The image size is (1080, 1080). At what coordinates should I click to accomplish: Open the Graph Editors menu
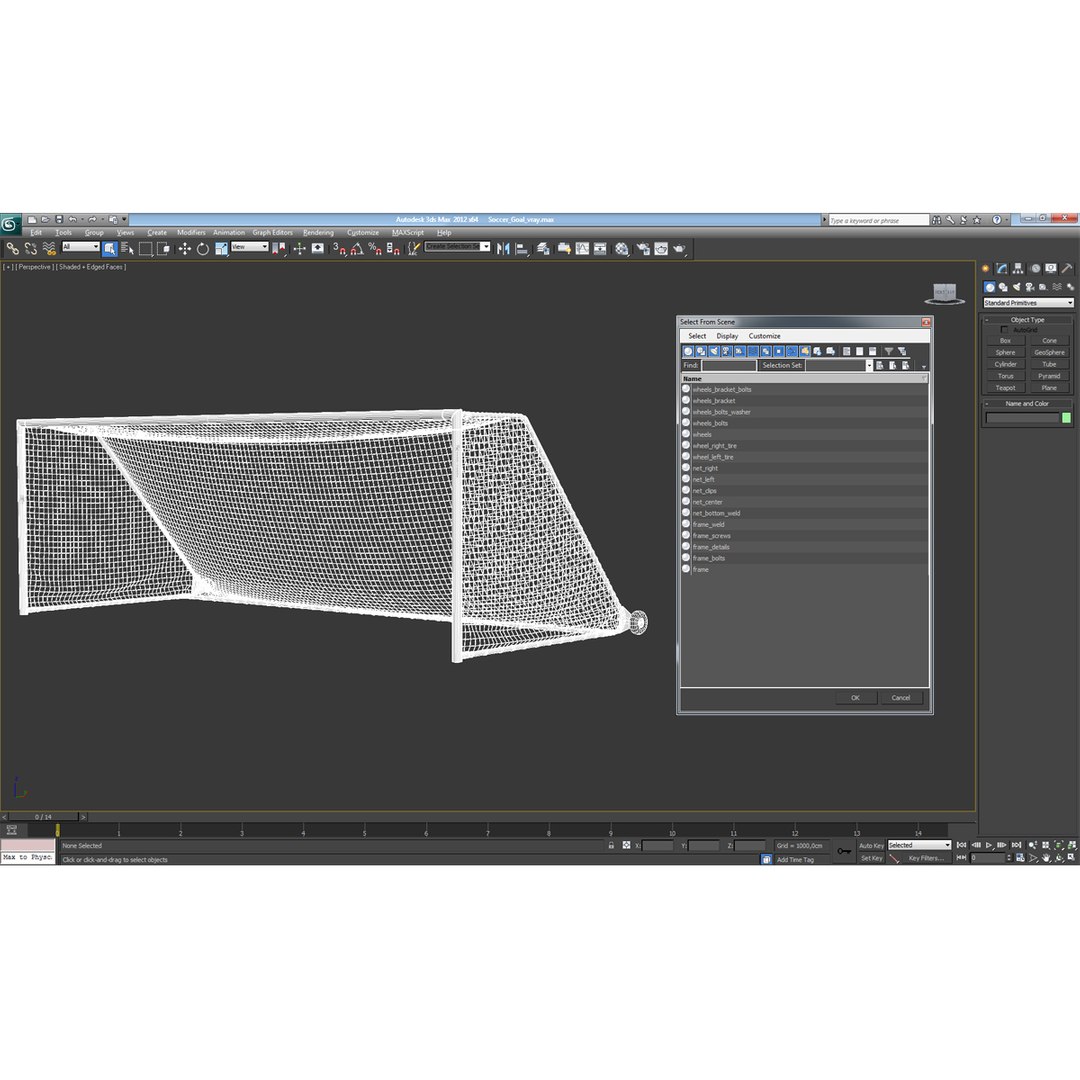(272, 233)
